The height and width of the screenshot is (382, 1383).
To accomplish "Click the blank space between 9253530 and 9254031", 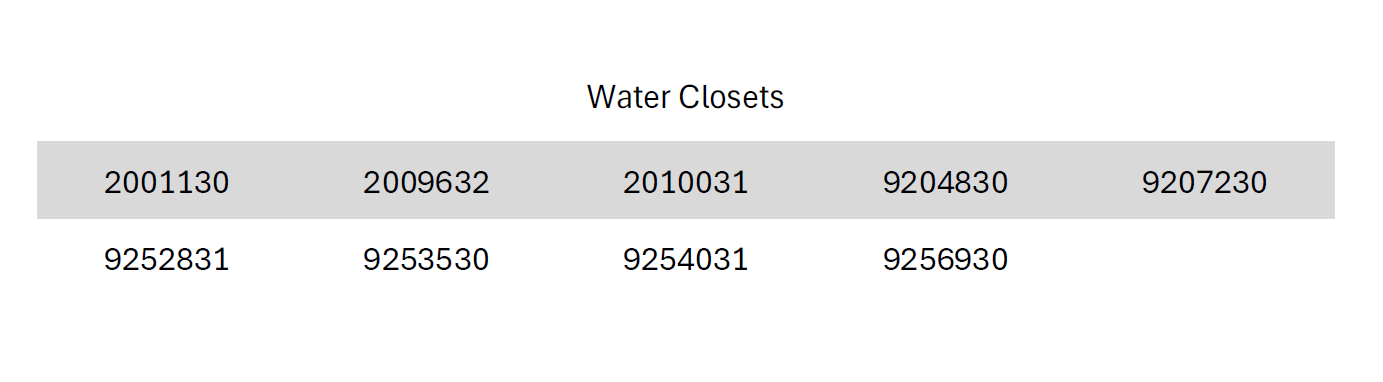I will tap(556, 260).
